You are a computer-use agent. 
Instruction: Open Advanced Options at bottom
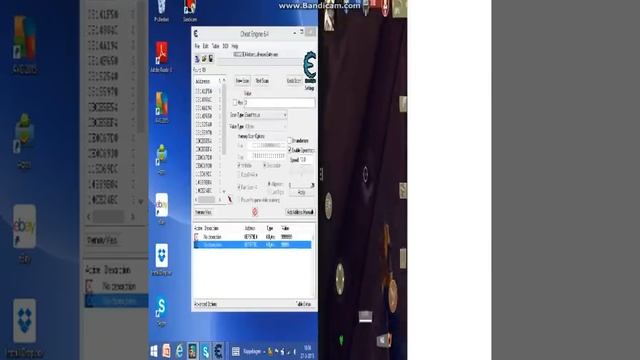point(206,304)
